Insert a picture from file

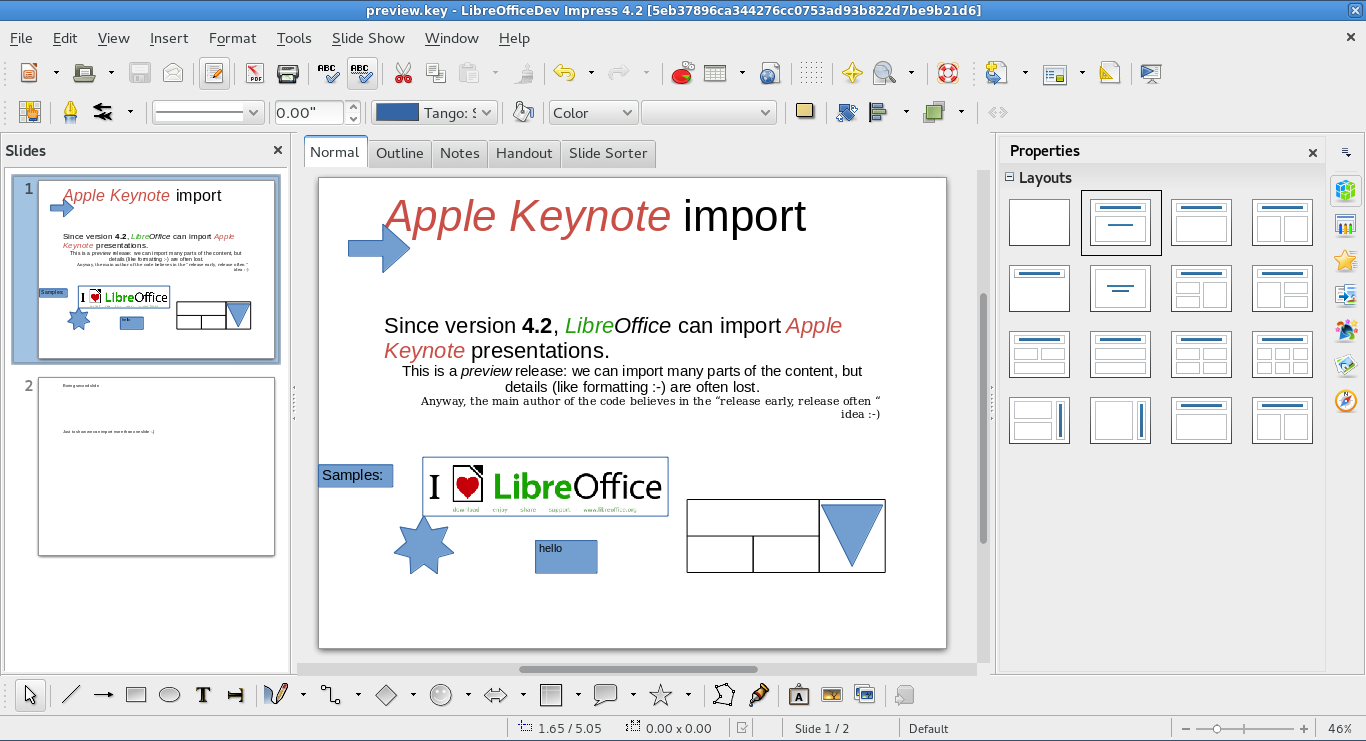pyautogui.click(x=831, y=695)
